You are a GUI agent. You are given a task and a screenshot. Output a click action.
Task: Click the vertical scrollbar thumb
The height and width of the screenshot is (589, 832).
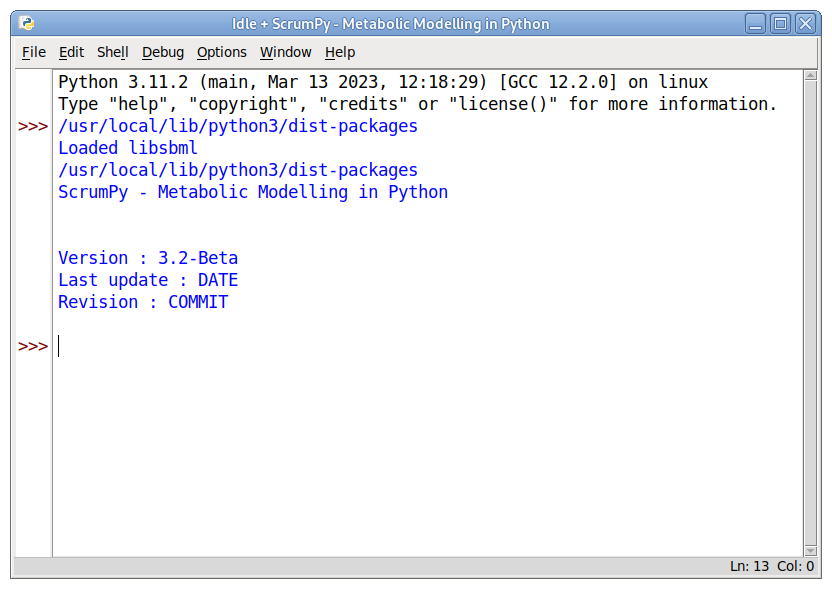pyautogui.click(x=810, y=312)
